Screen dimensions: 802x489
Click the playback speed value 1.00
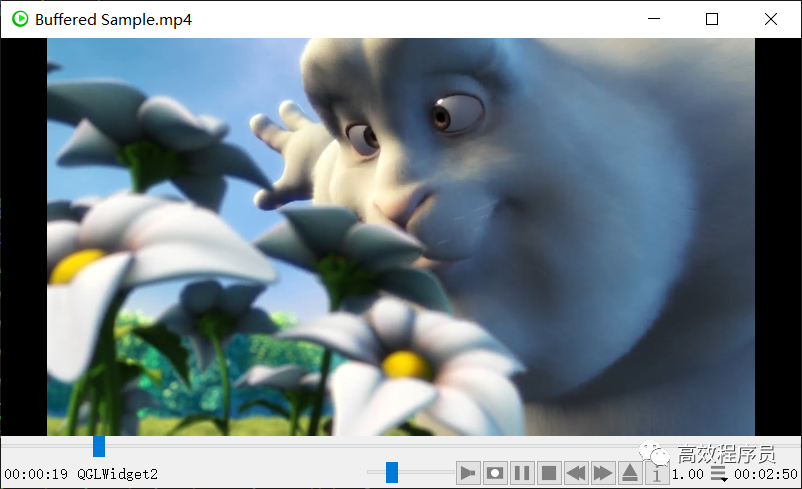point(688,474)
